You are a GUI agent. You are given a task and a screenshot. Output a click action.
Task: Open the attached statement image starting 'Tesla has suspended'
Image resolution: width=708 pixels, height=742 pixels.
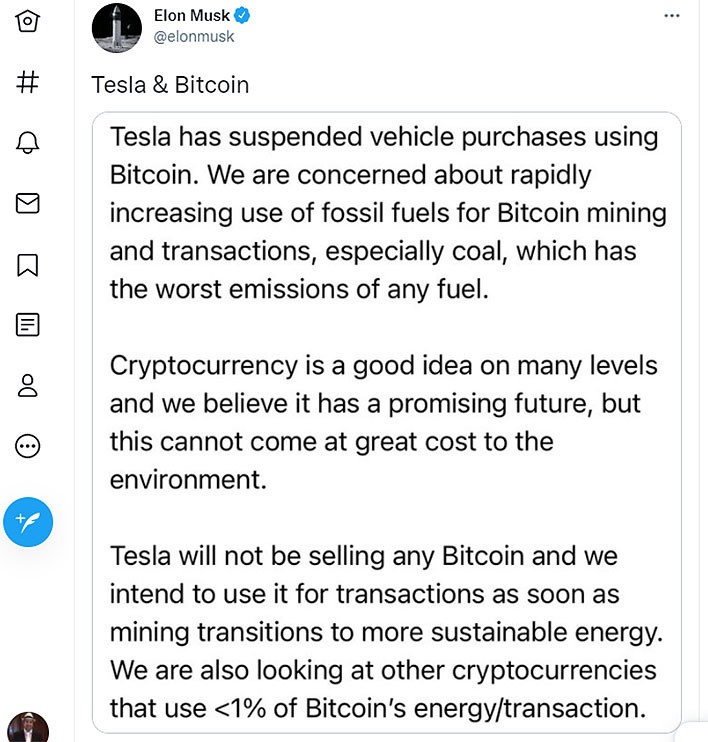[x=387, y=423]
